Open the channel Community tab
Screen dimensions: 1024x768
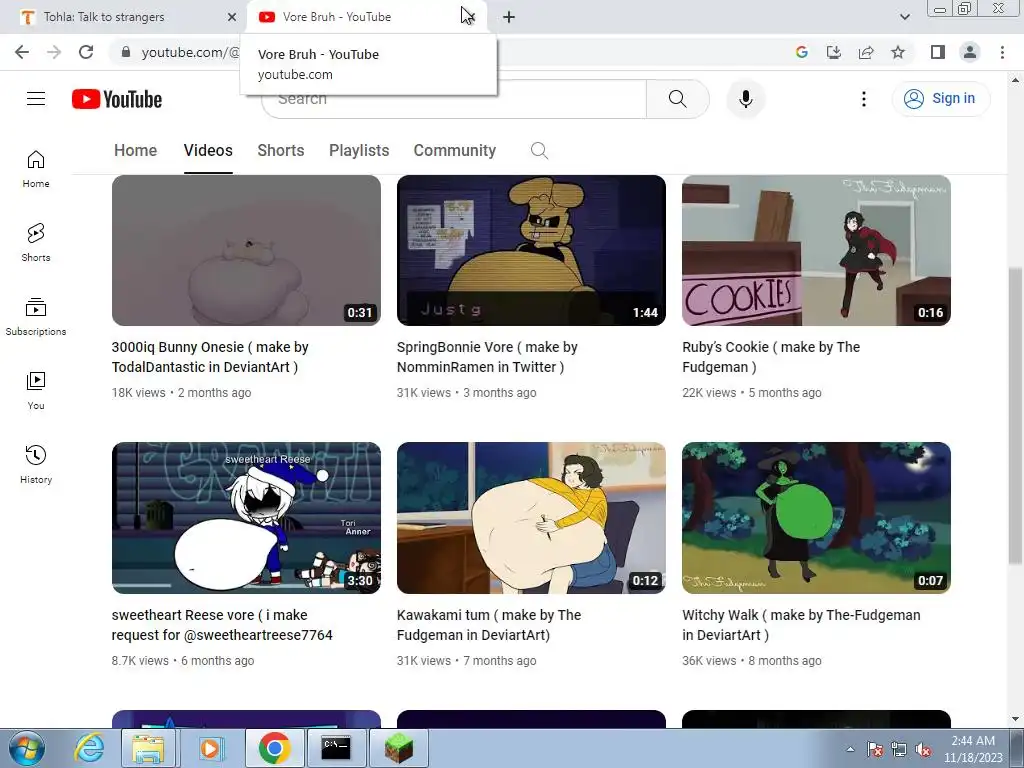tap(455, 151)
